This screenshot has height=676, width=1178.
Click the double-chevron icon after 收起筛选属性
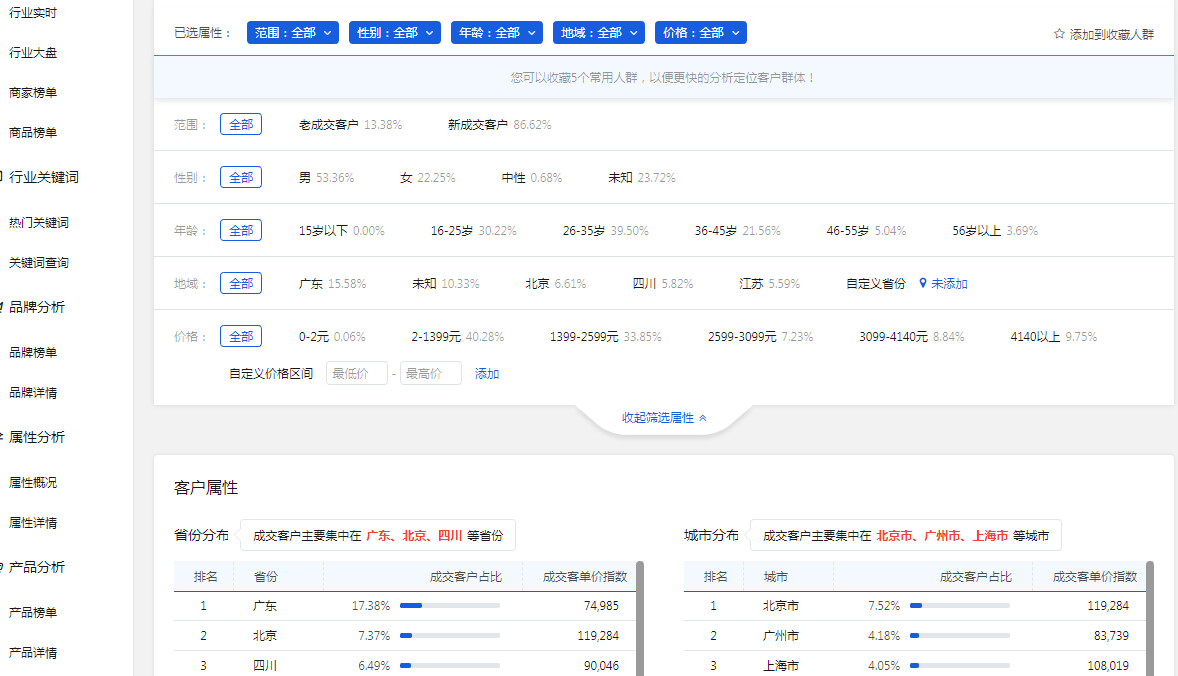click(x=703, y=418)
